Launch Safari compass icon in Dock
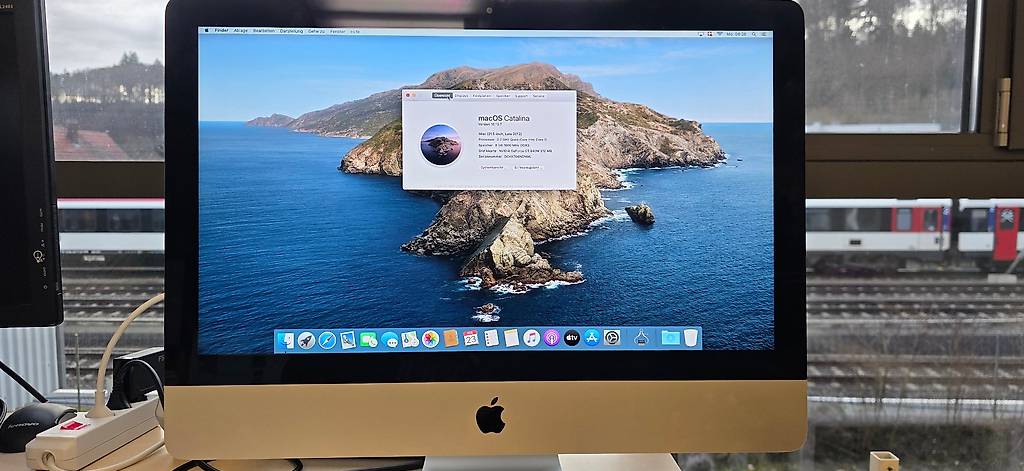 327,340
